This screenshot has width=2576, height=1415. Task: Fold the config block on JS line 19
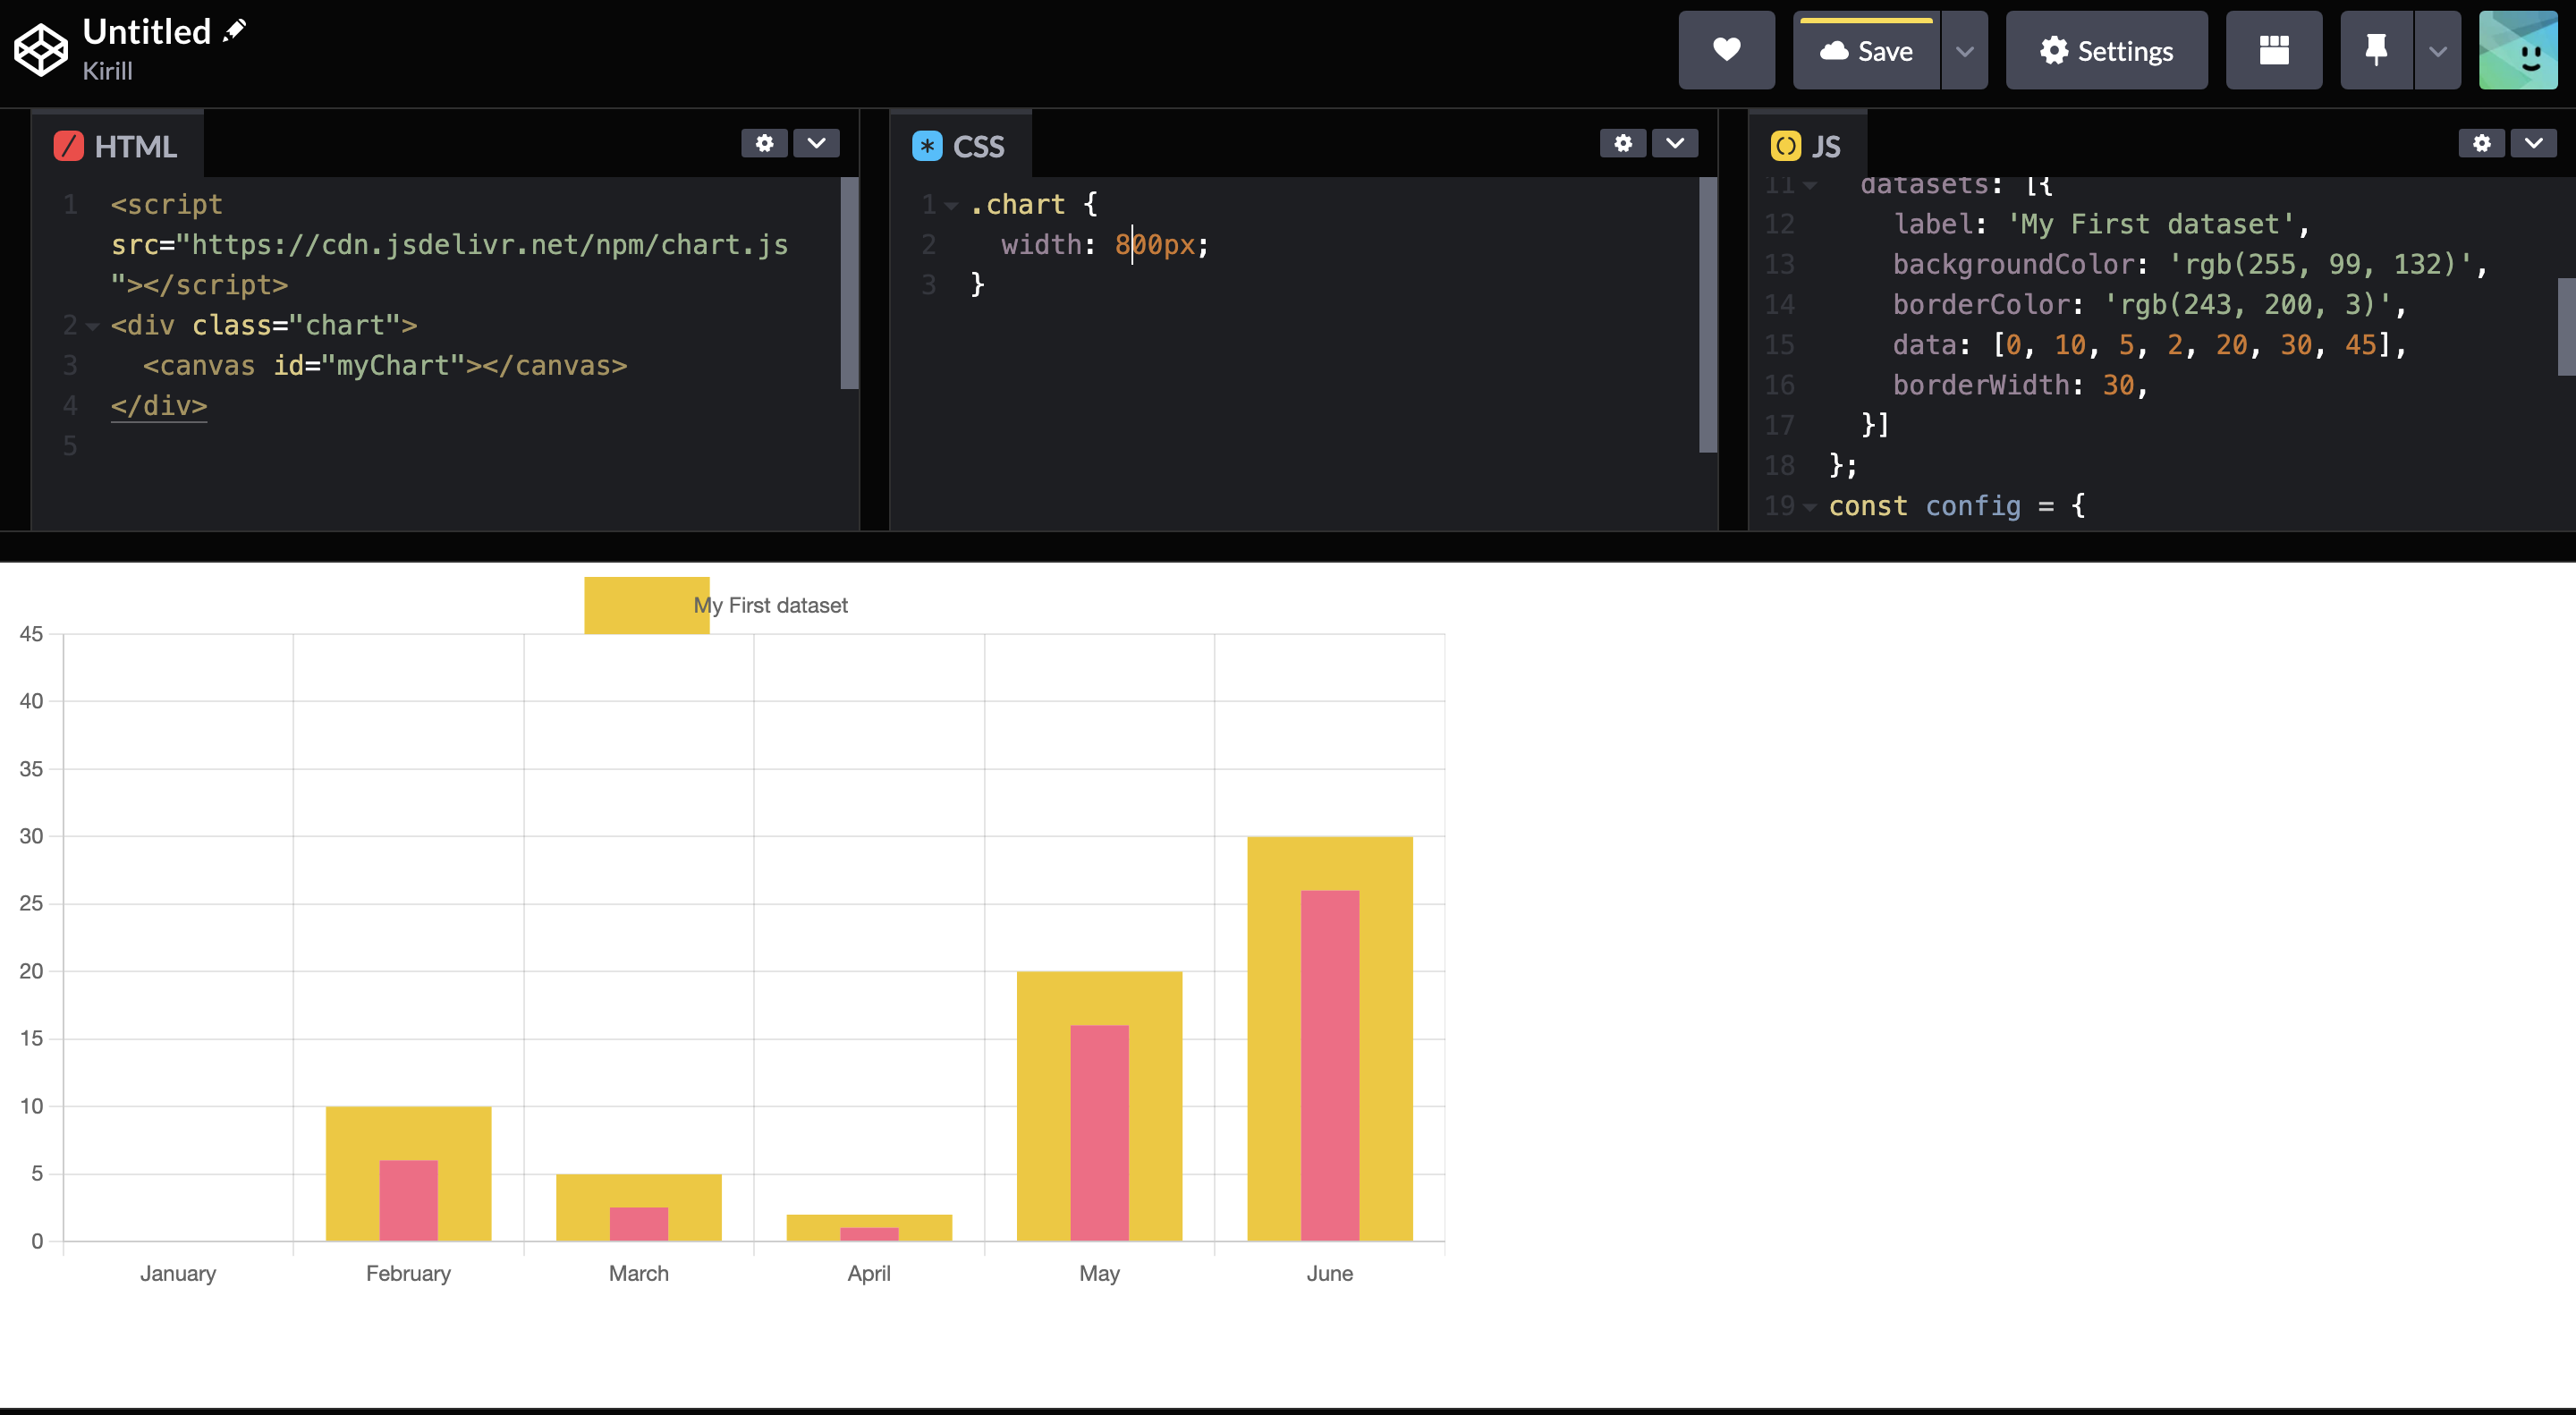point(1809,507)
